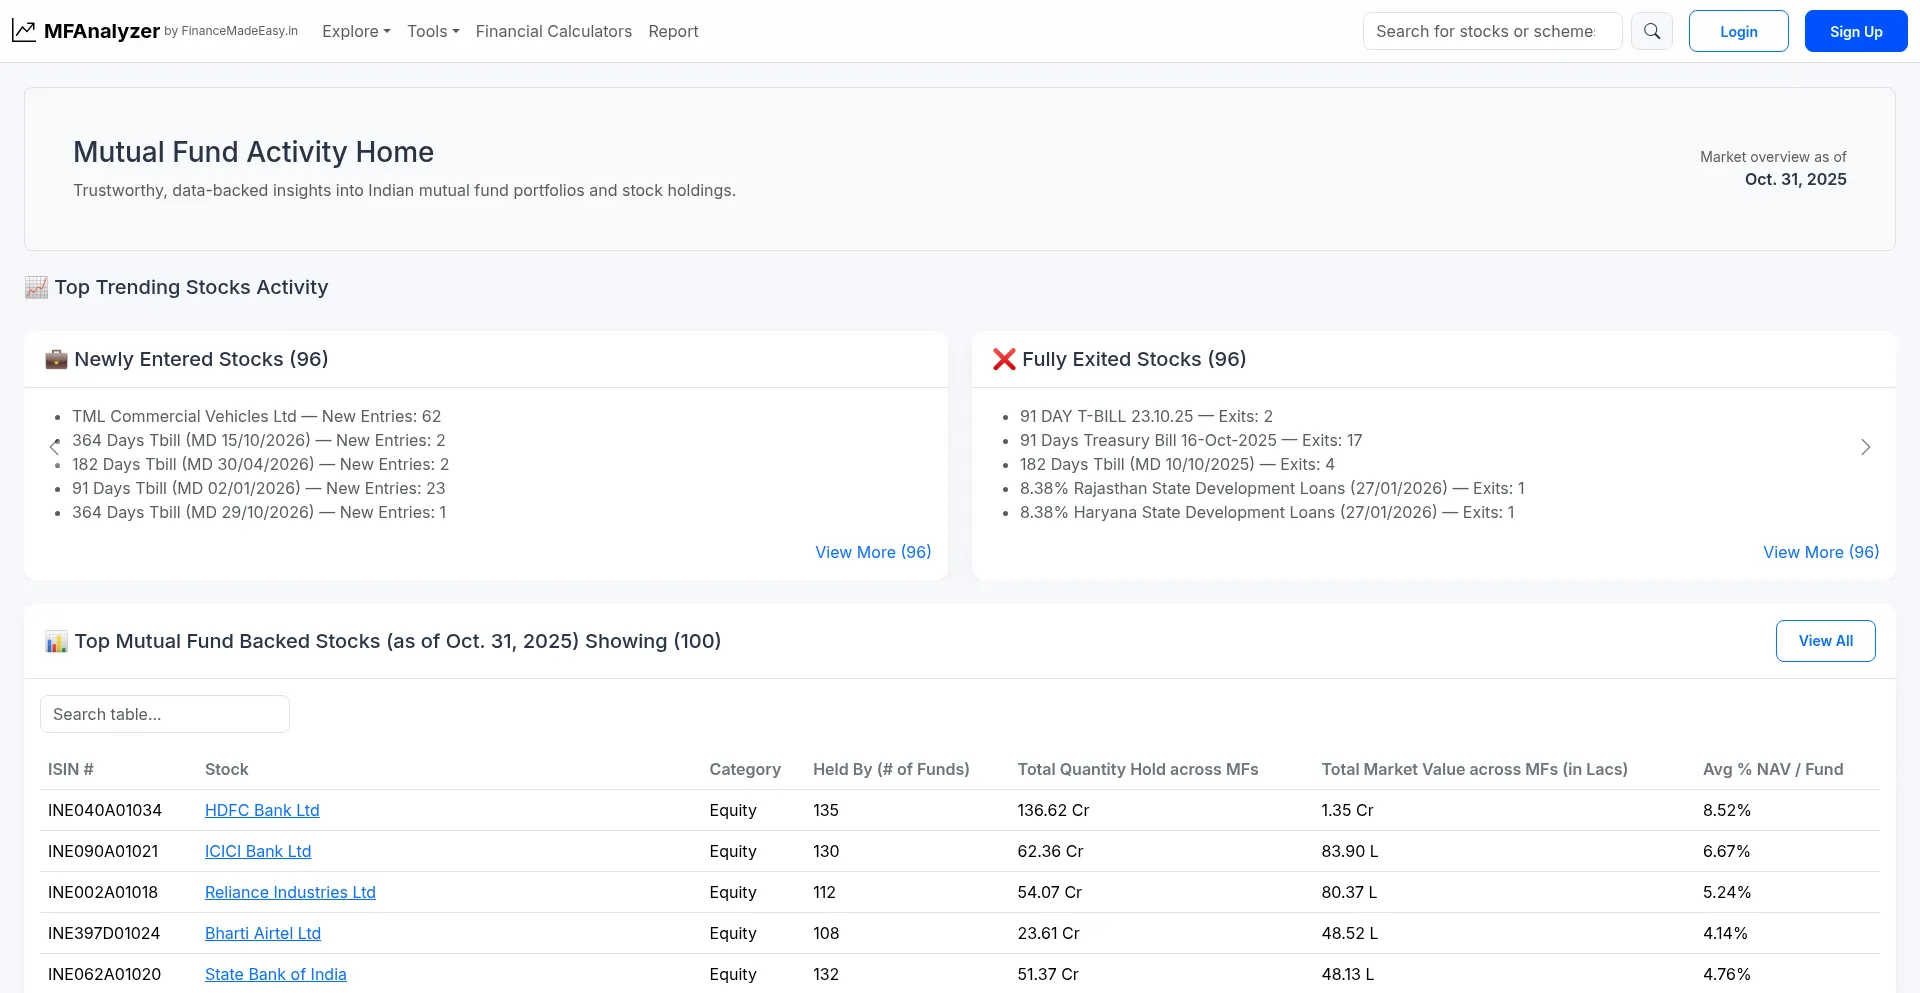The width and height of the screenshot is (1920, 993).
Task: Click the ISIN # column header
Action: point(71,769)
